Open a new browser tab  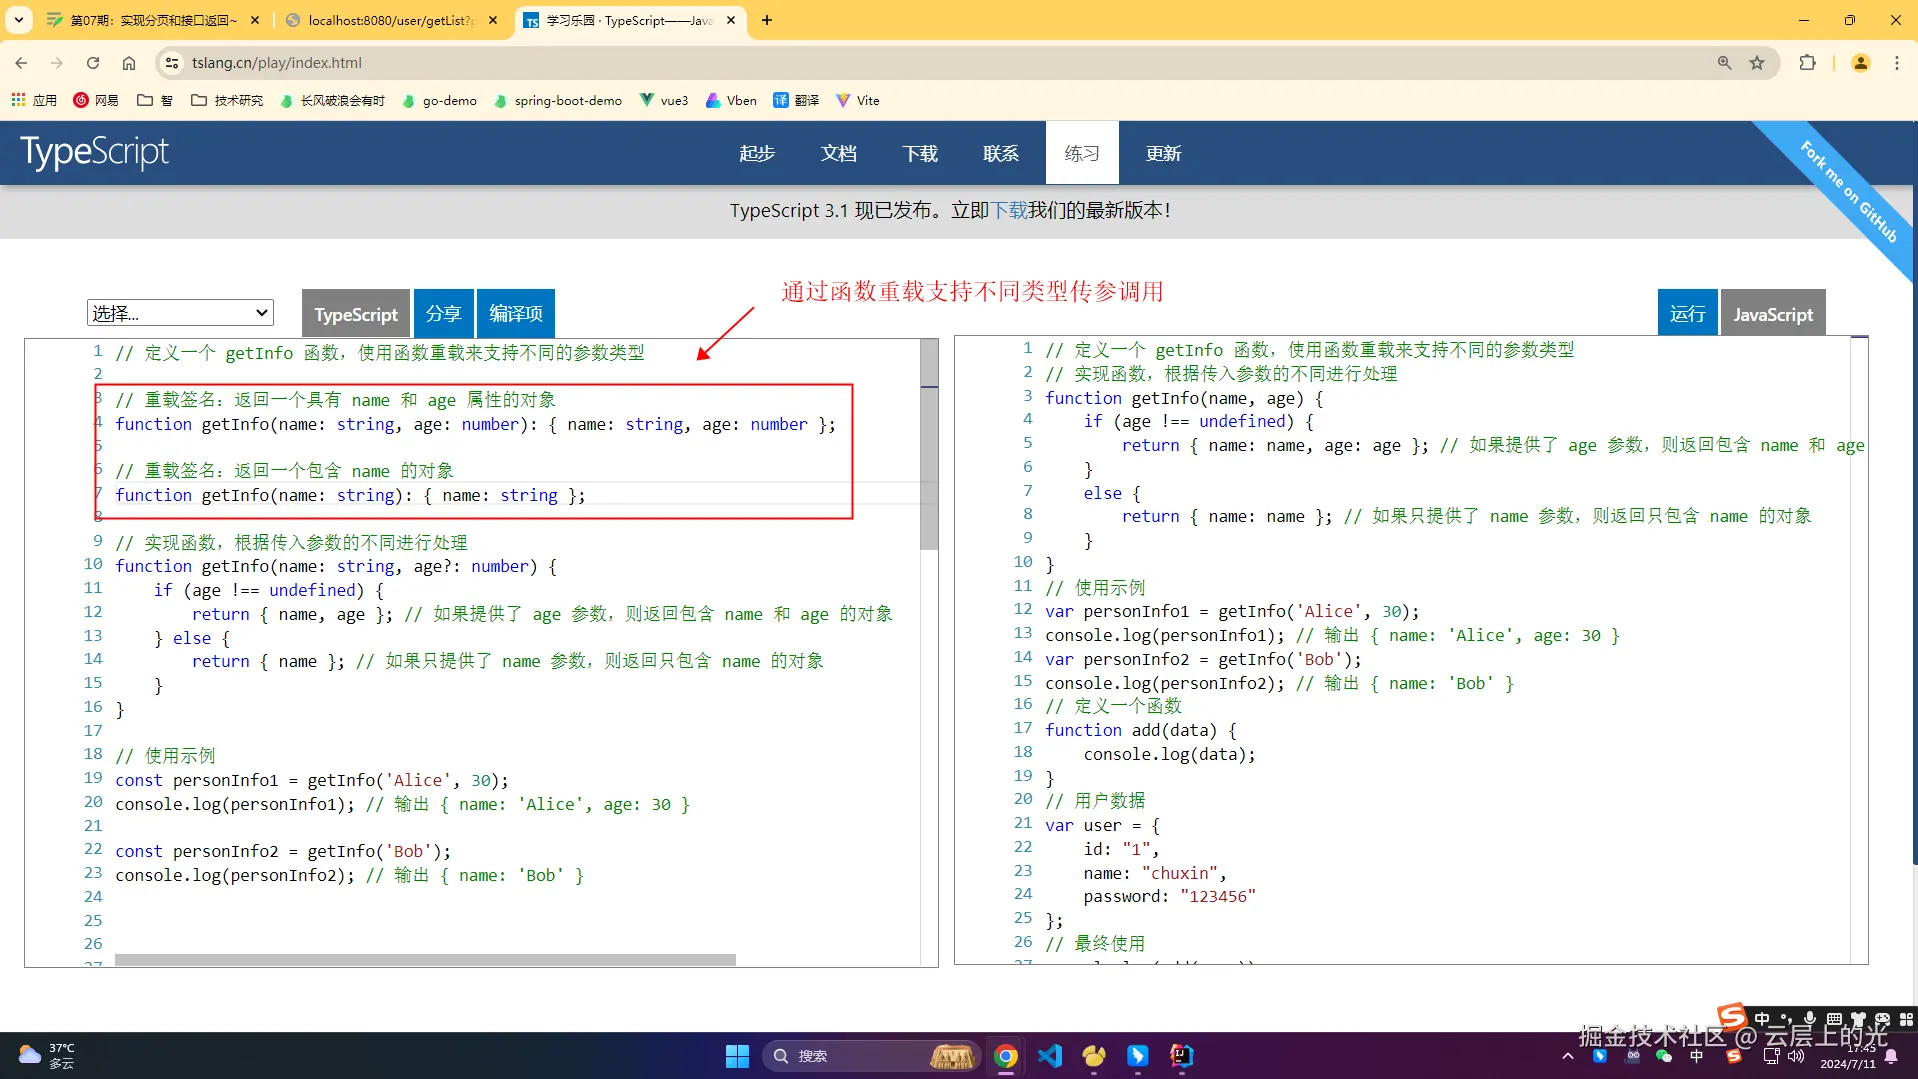[x=767, y=20]
